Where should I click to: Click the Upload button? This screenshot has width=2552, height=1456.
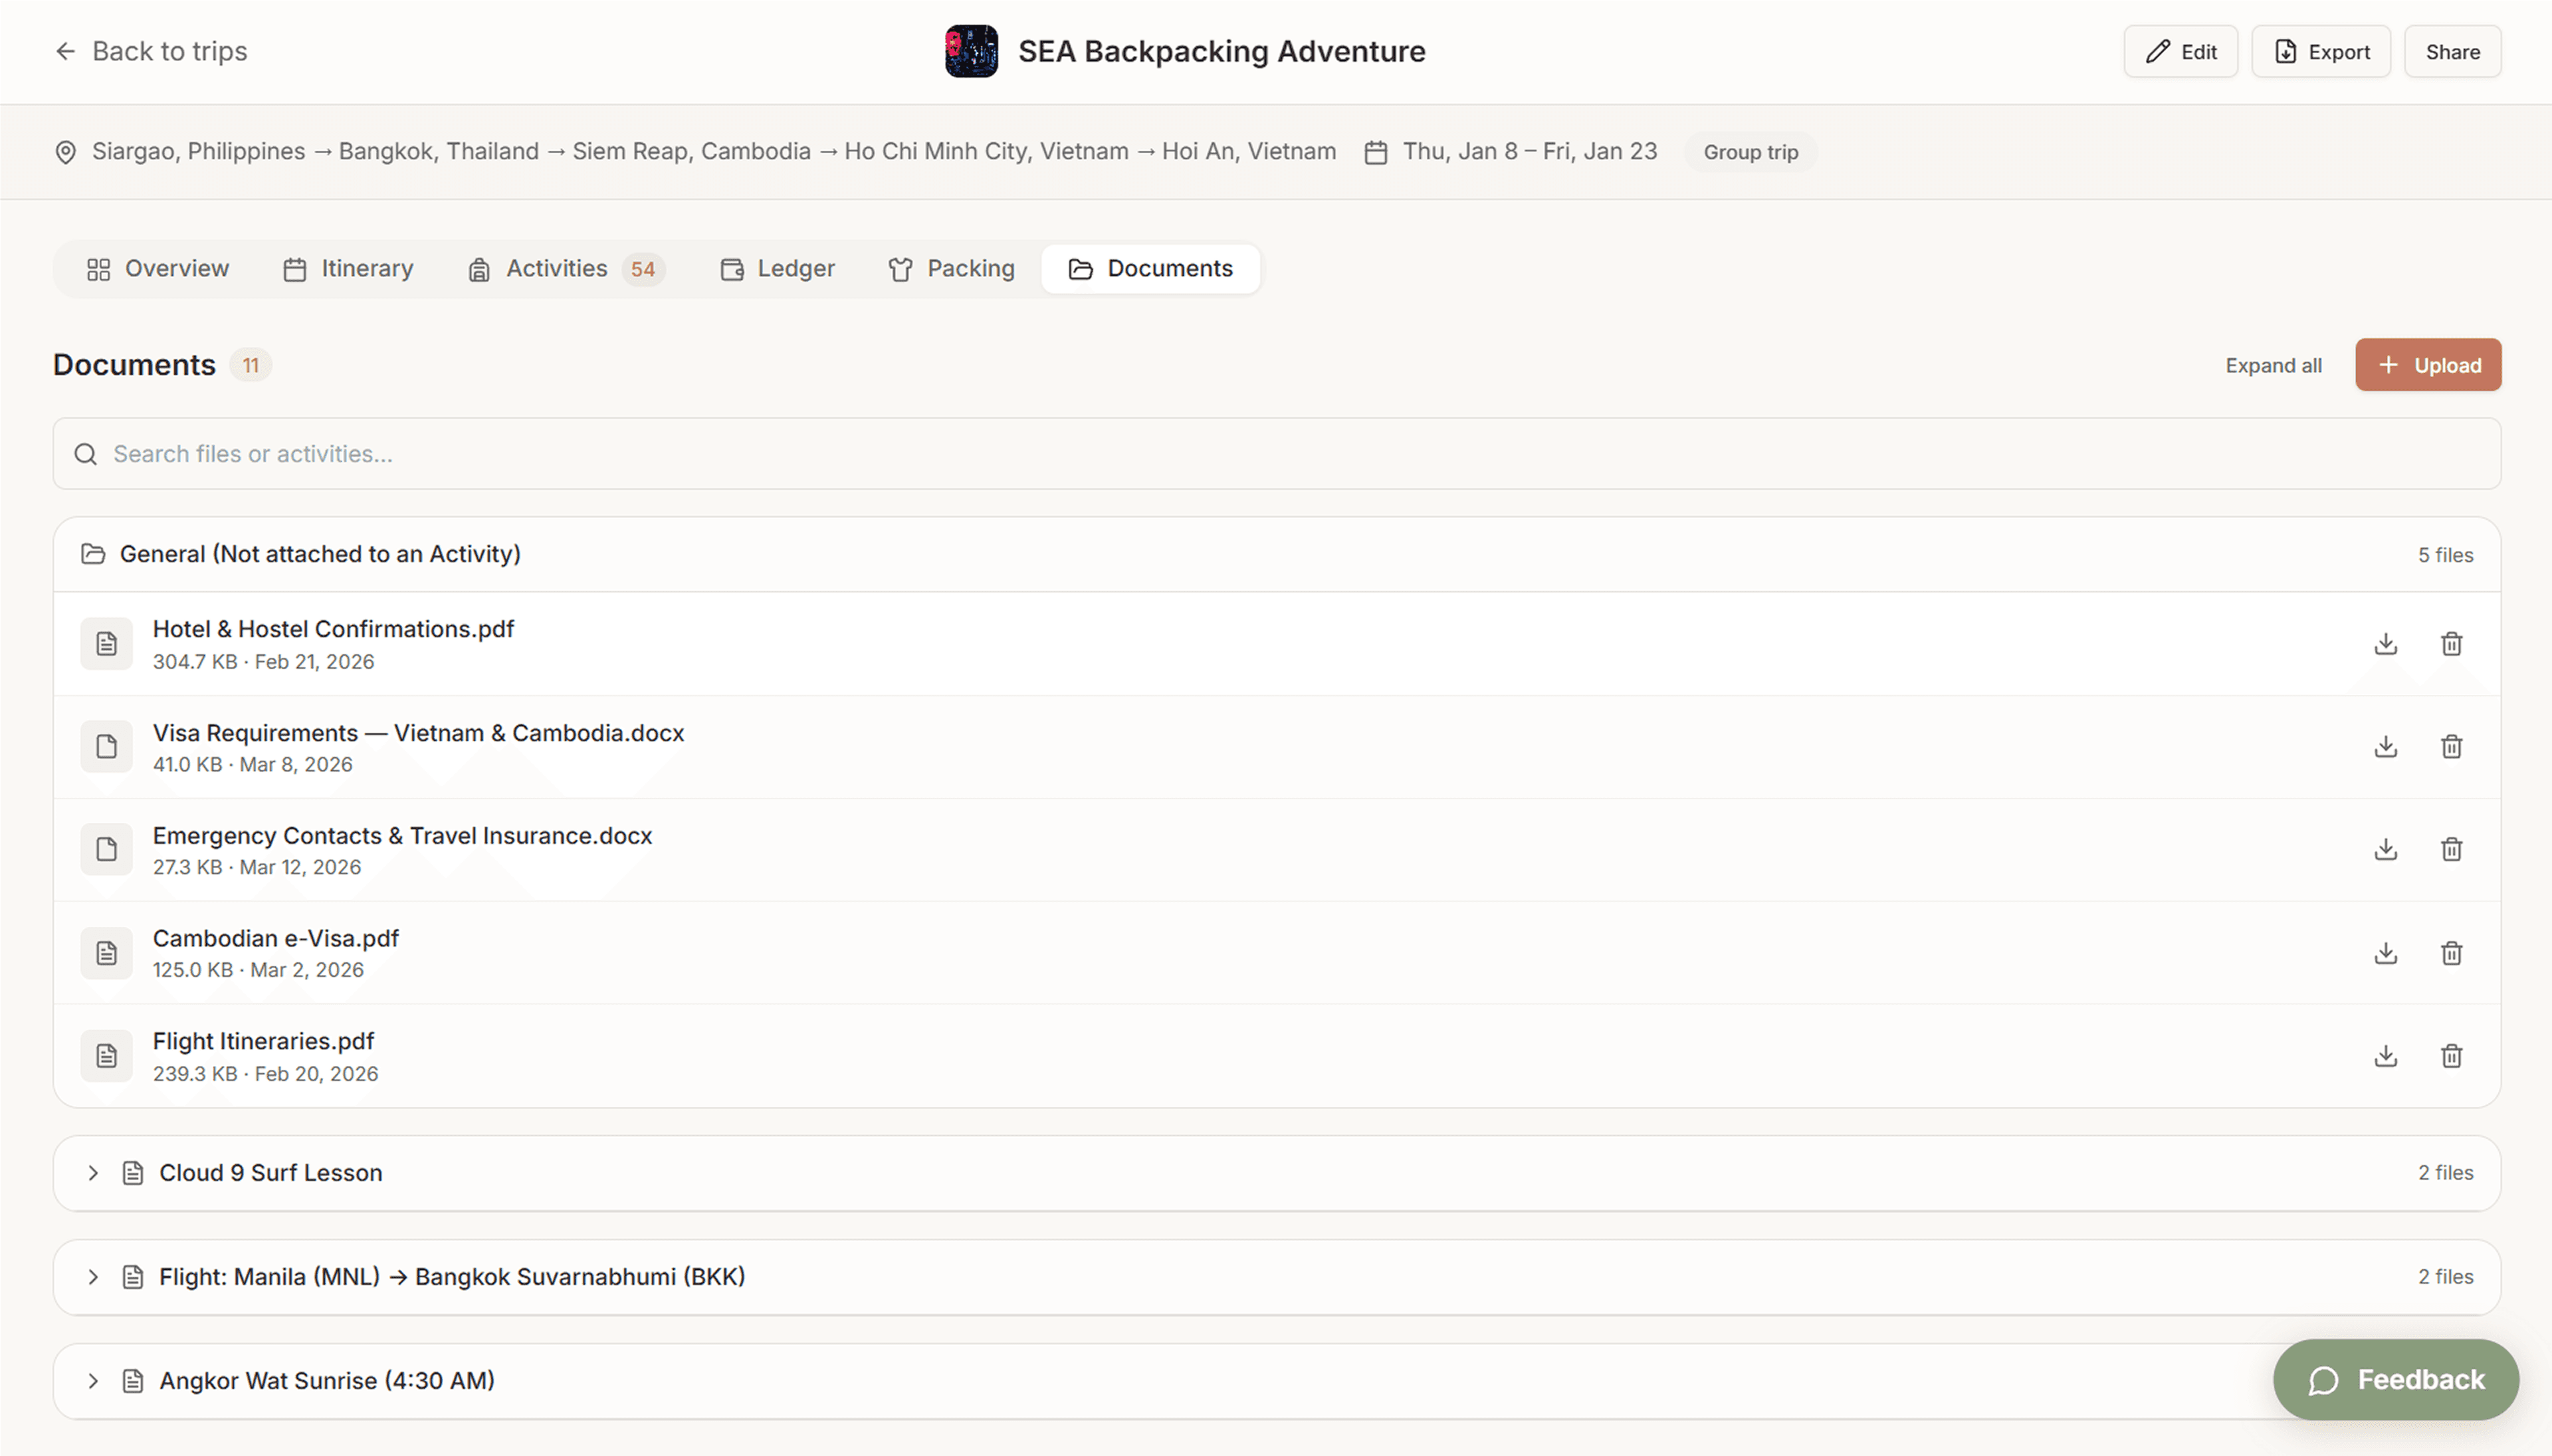[x=2427, y=365]
